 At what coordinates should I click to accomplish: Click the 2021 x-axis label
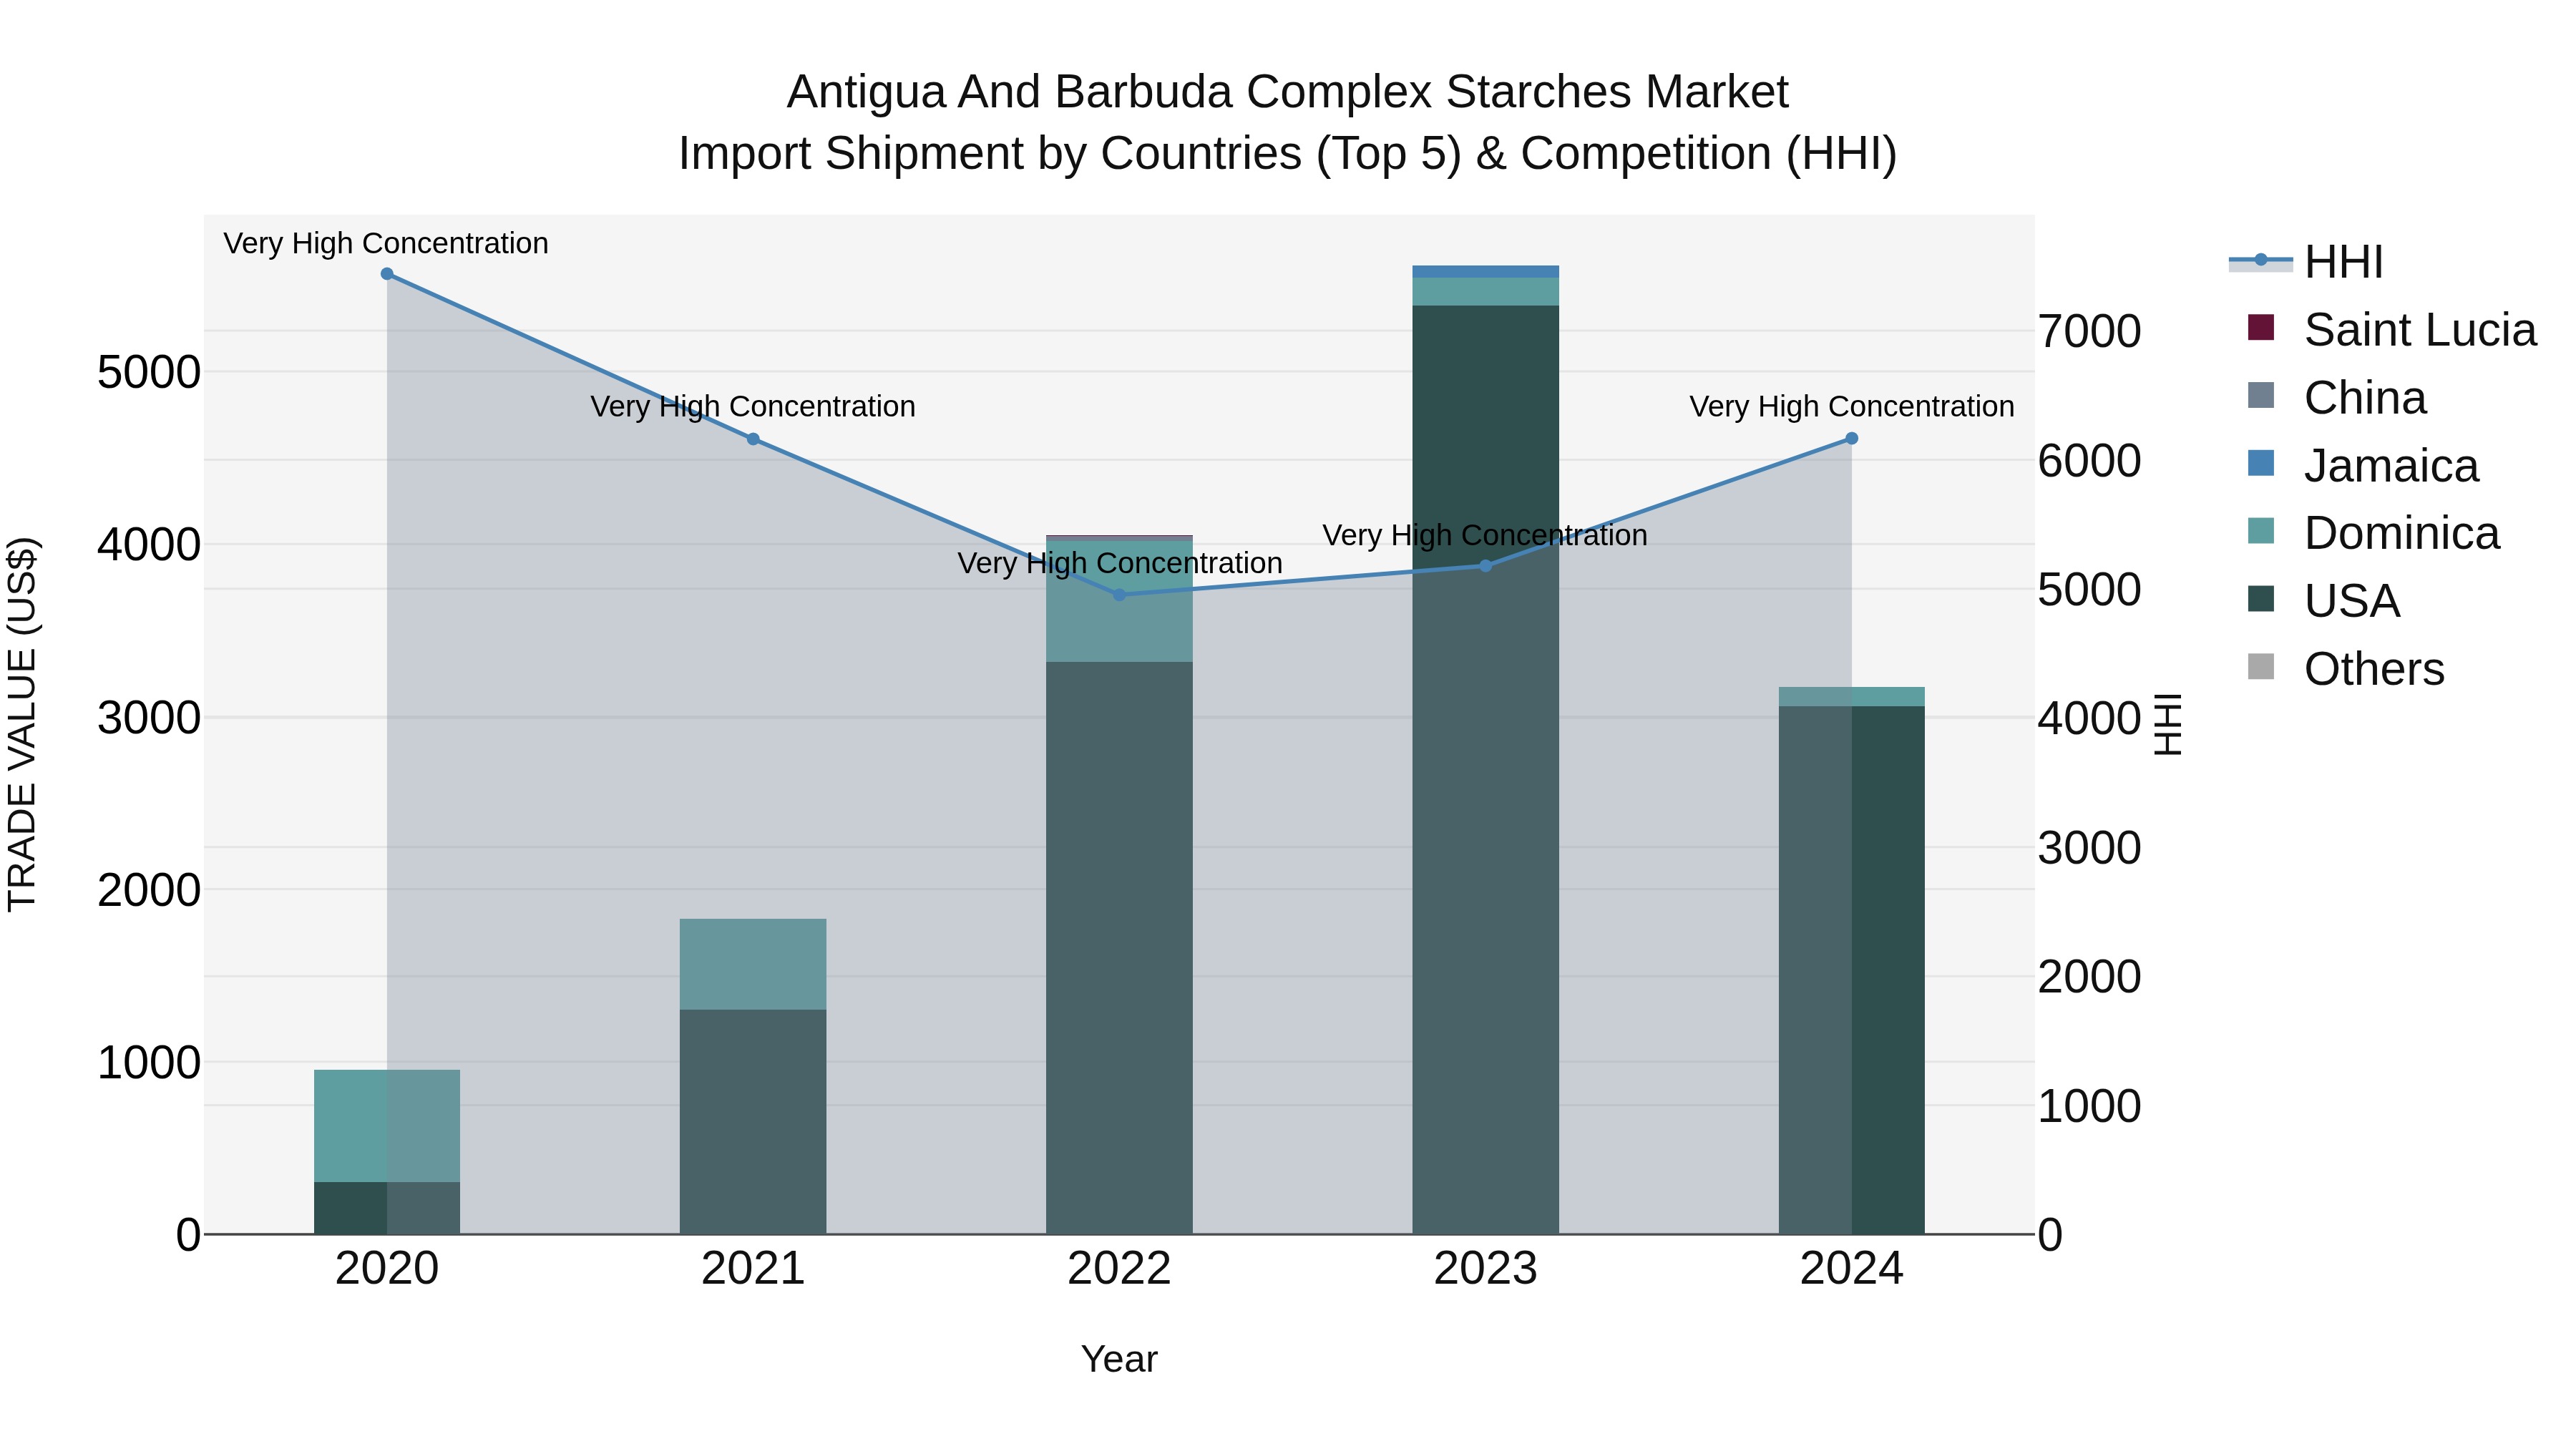(x=753, y=1269)
